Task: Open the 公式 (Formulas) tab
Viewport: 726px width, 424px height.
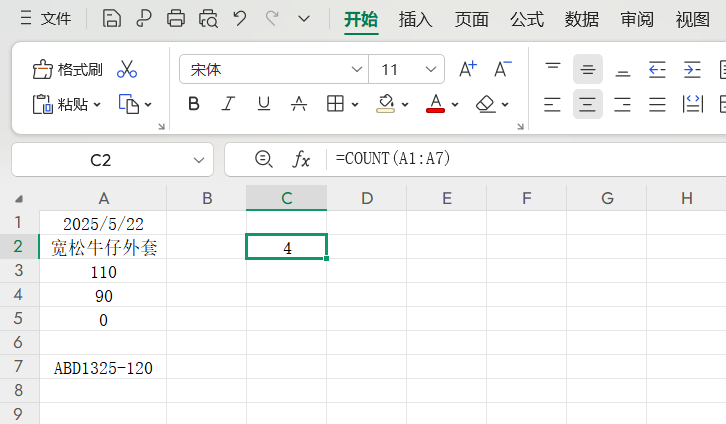Action: pos(526,19)
